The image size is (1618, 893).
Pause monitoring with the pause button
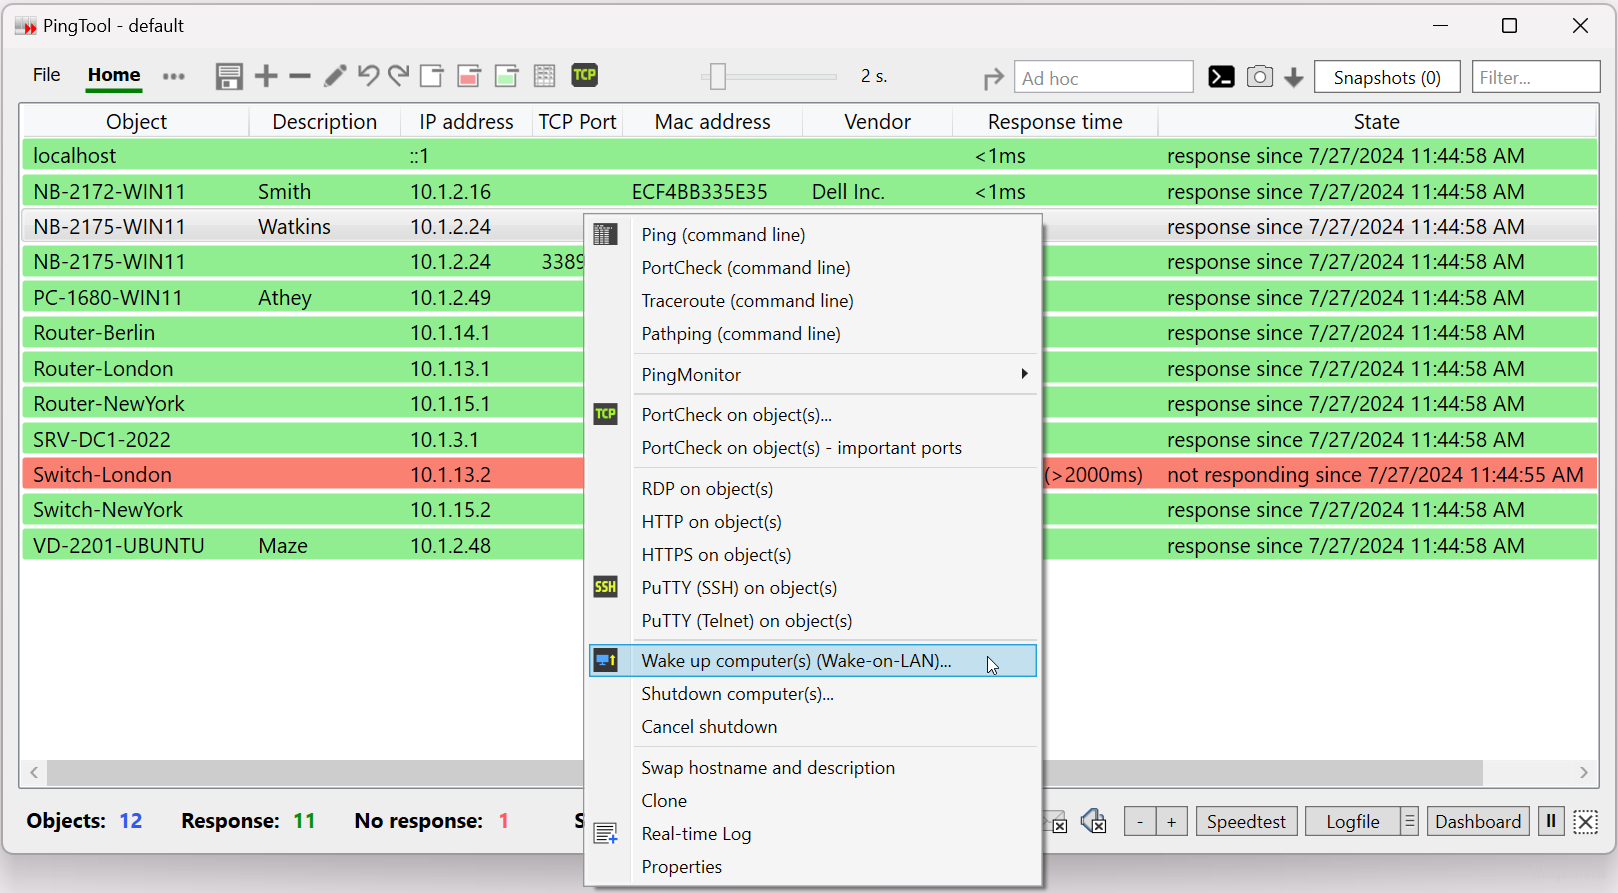(x=1551, y=822)
